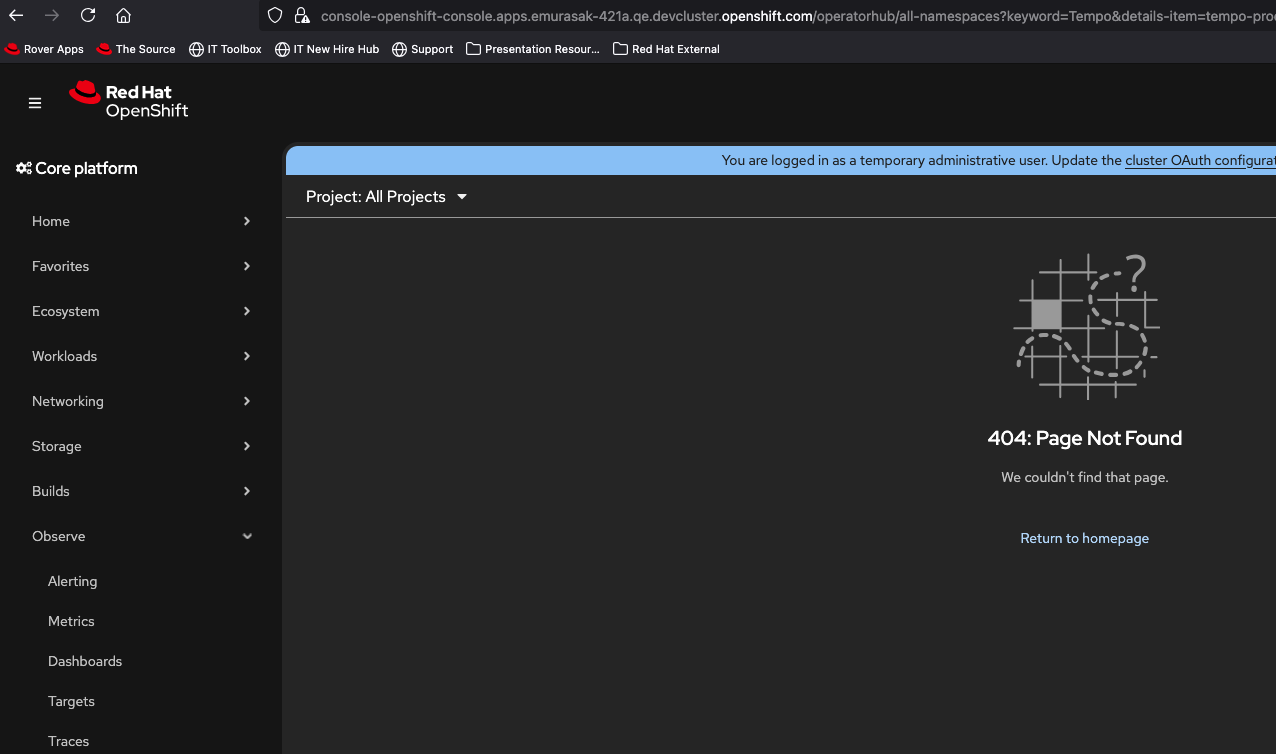Click Return to homepage link
The width and height of the screenshot is (1276, 754).
pyautogui.click(x=1084, y=538)
